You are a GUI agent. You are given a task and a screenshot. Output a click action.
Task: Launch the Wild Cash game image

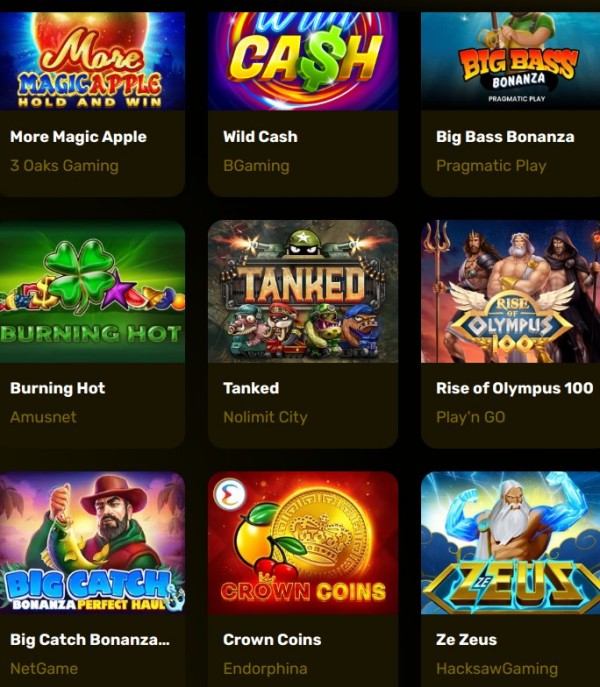click(303, 61)
